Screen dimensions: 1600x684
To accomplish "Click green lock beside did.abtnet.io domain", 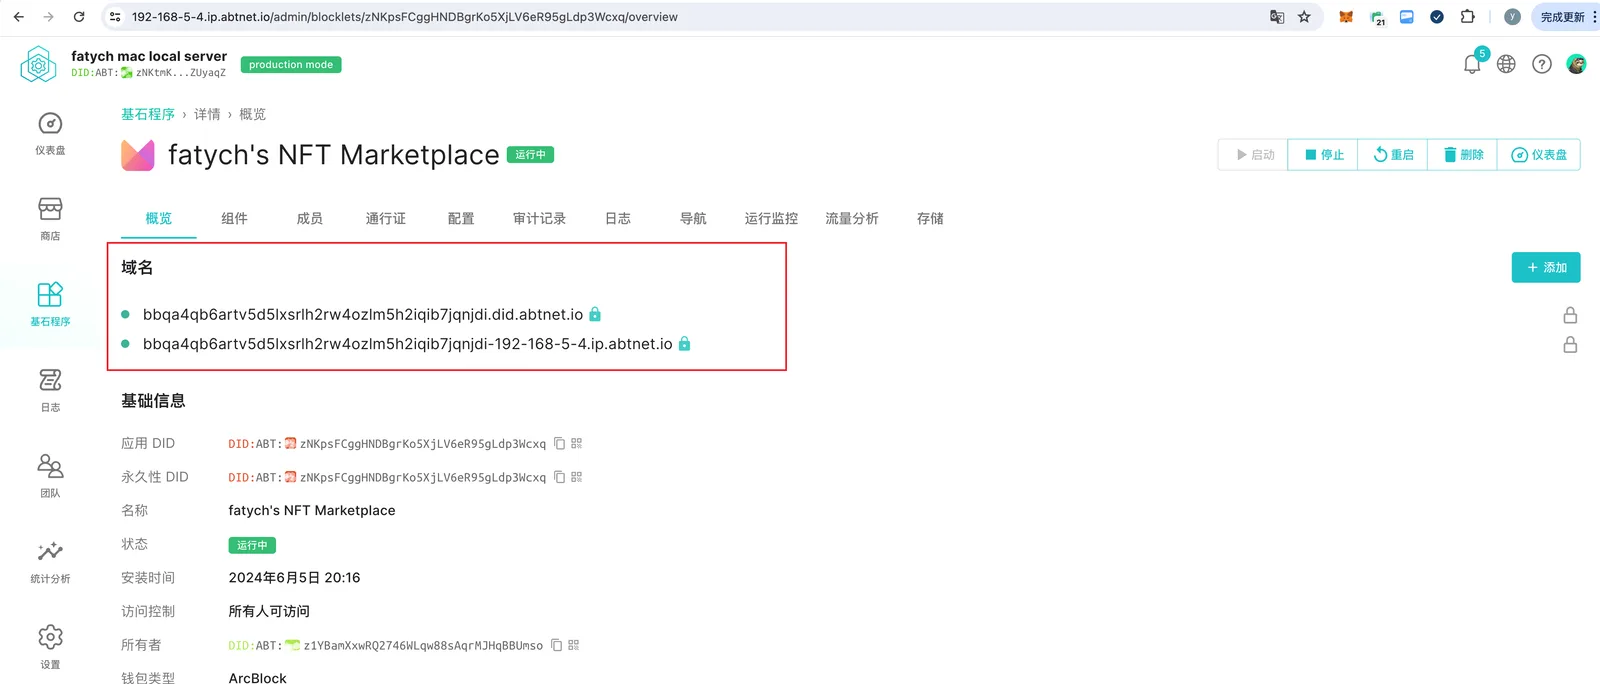I will (x=595, y=314).
